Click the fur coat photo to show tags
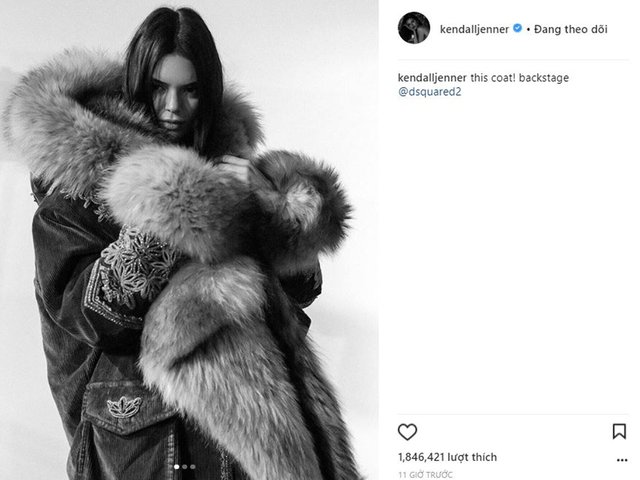The height and width of the screenshot is (480, 640). coord(189,240)
